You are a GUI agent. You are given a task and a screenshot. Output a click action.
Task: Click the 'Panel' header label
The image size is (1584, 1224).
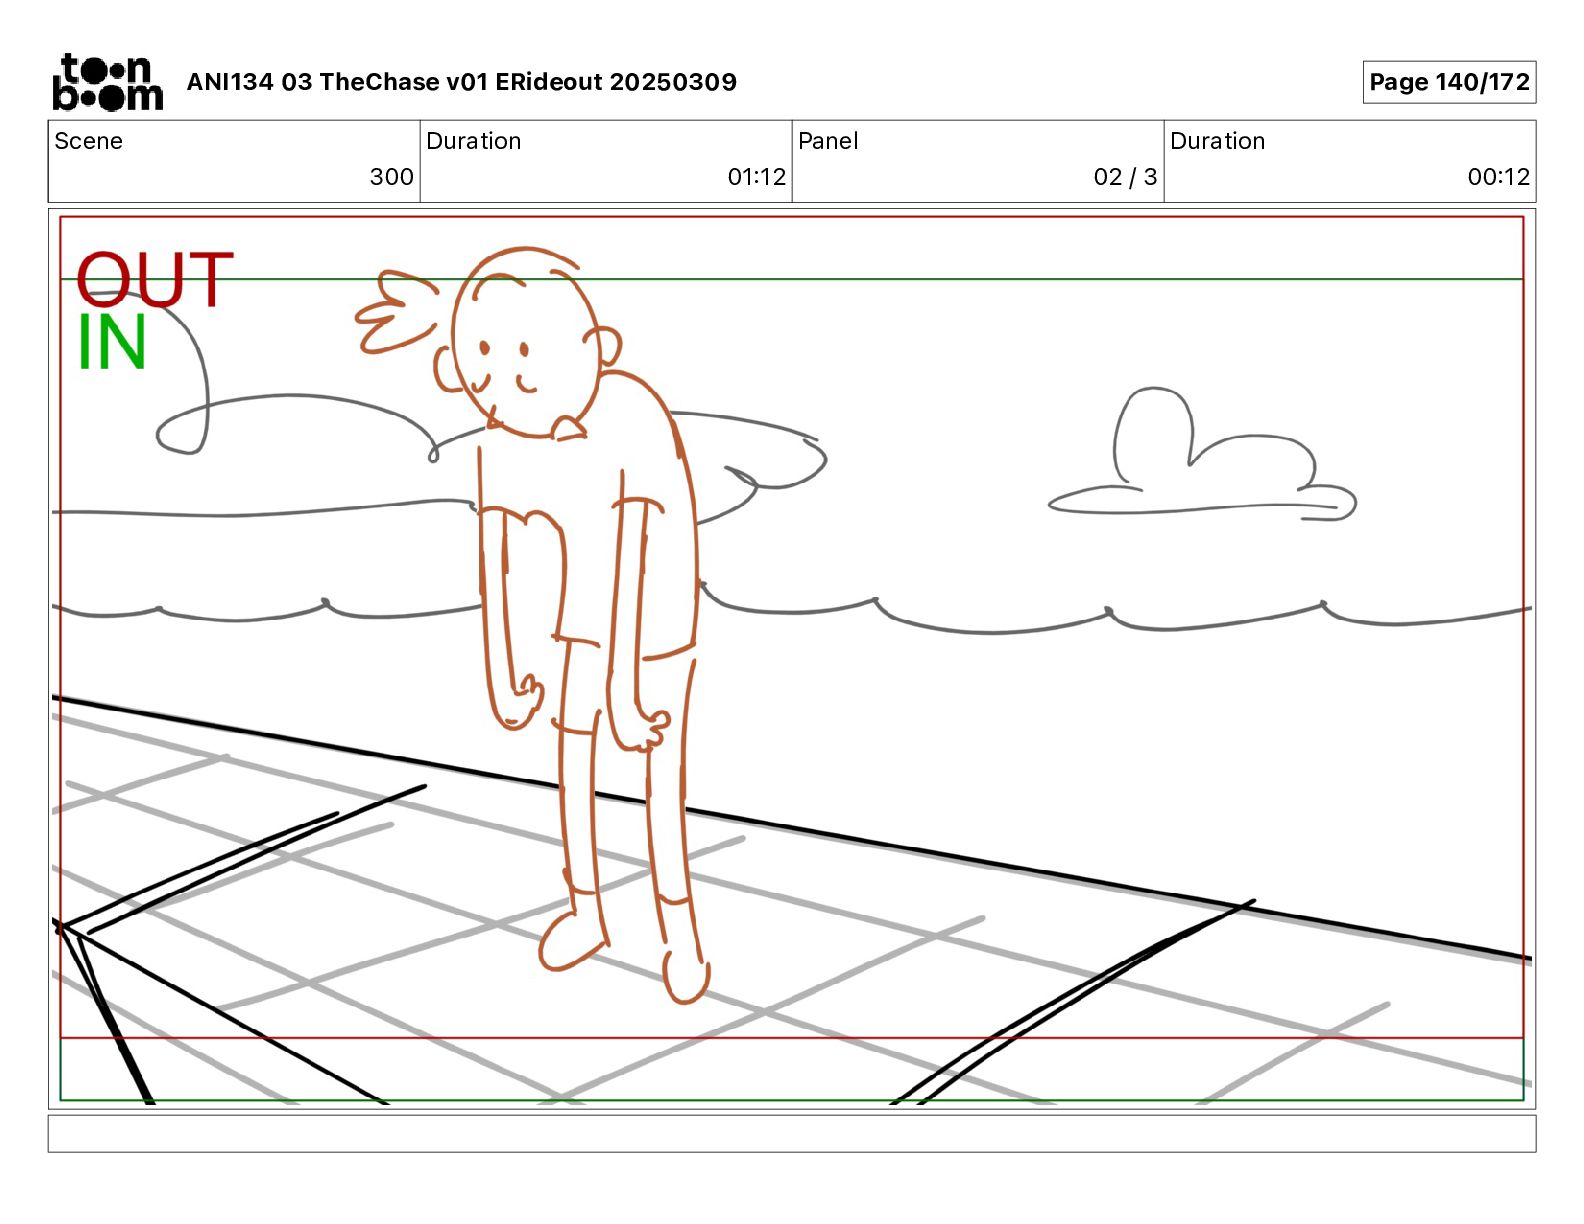[x=828, y=141]
